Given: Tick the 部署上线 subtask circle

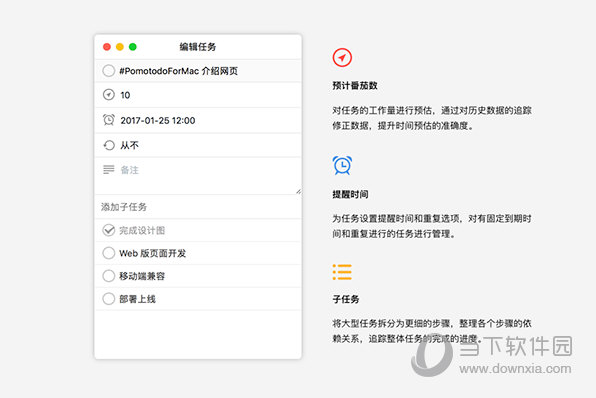Looking at the screenshot, I should click(x=109, y=298).
